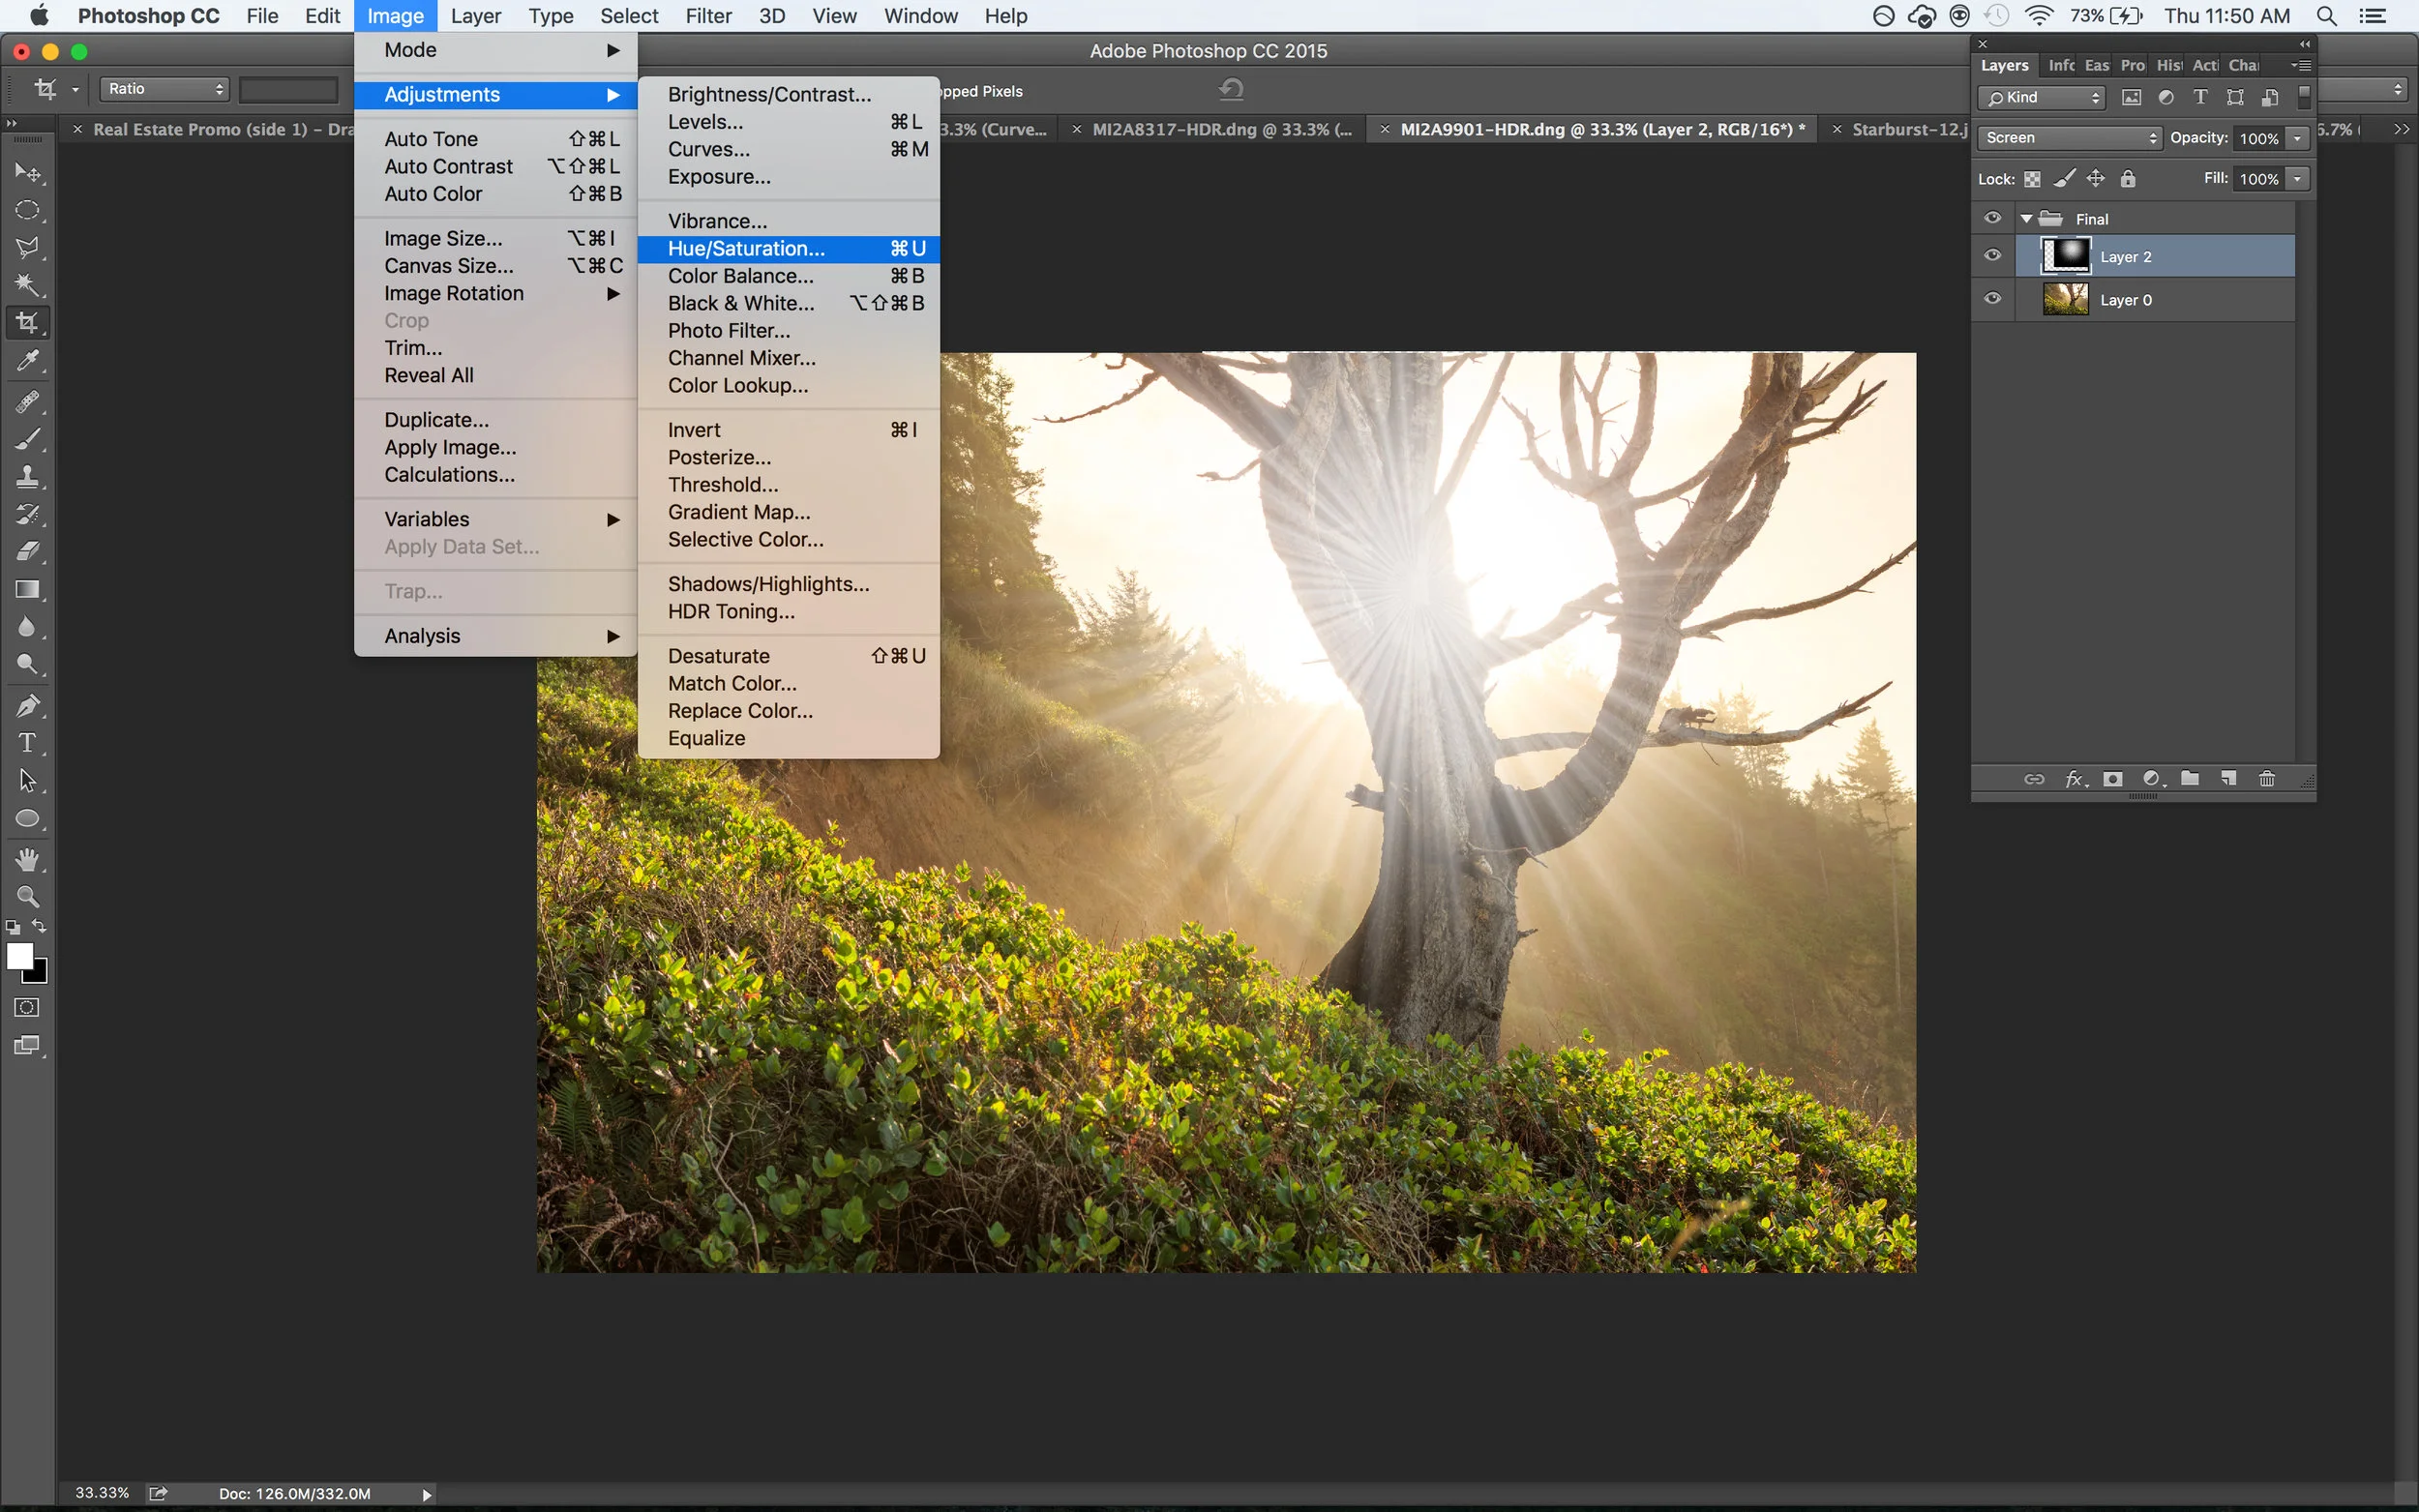Open the Filter menu
This screenshot has height=1512, width=2419.
coord(708,16)
